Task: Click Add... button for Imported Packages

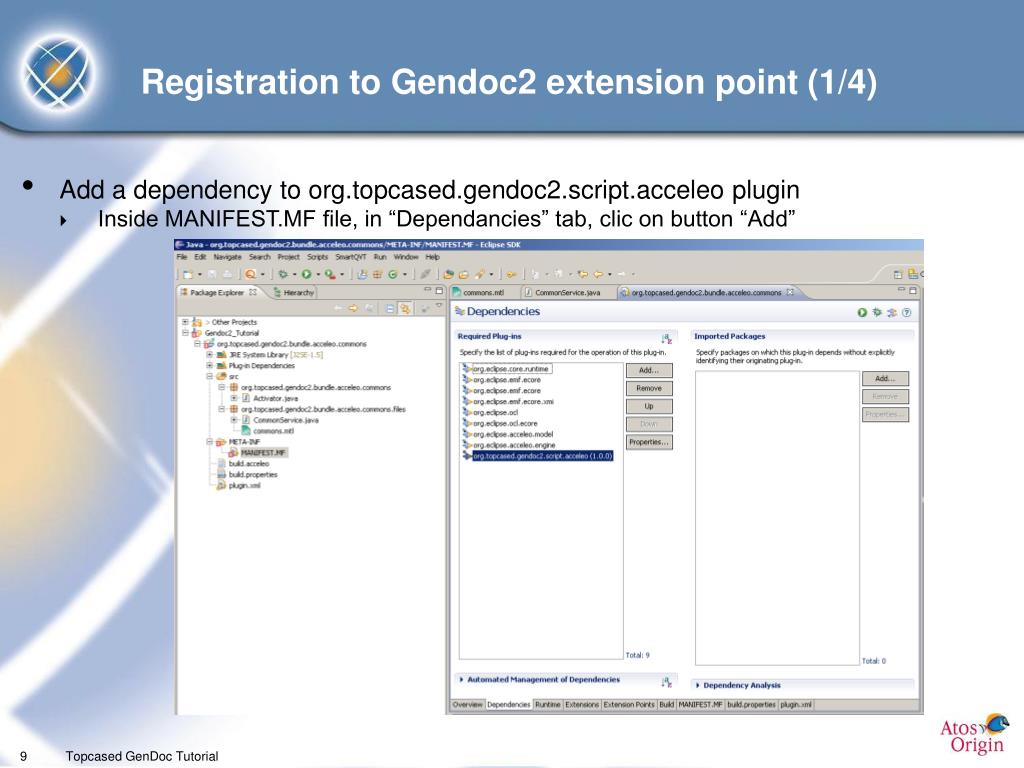Action: tap(885, 379)
